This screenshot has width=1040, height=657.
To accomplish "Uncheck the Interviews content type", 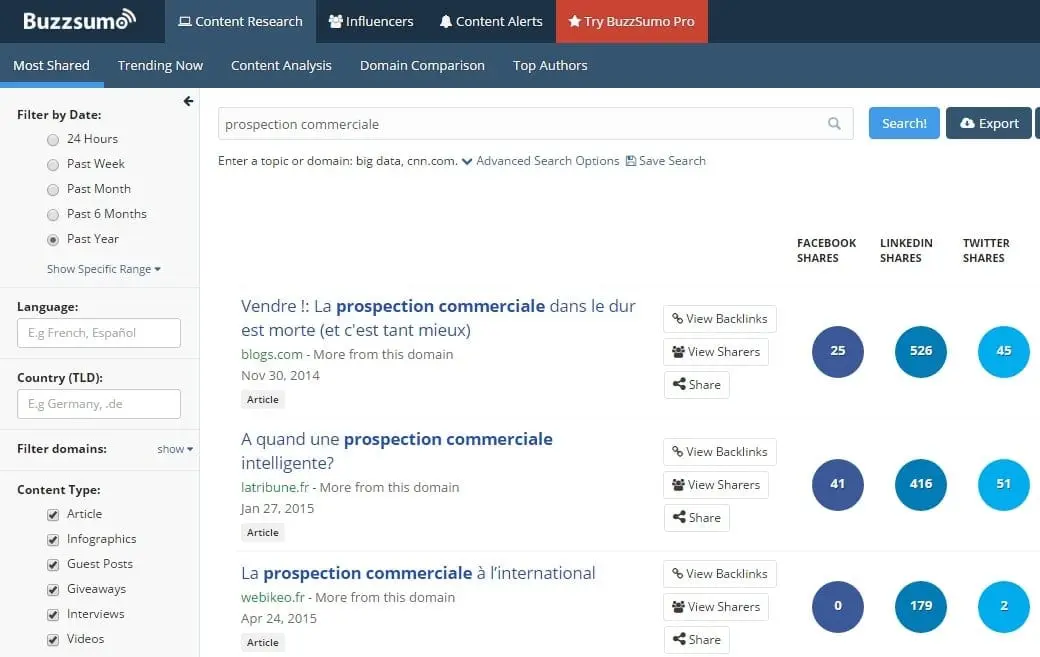I will pyautogui.click(x=53, y=615).
